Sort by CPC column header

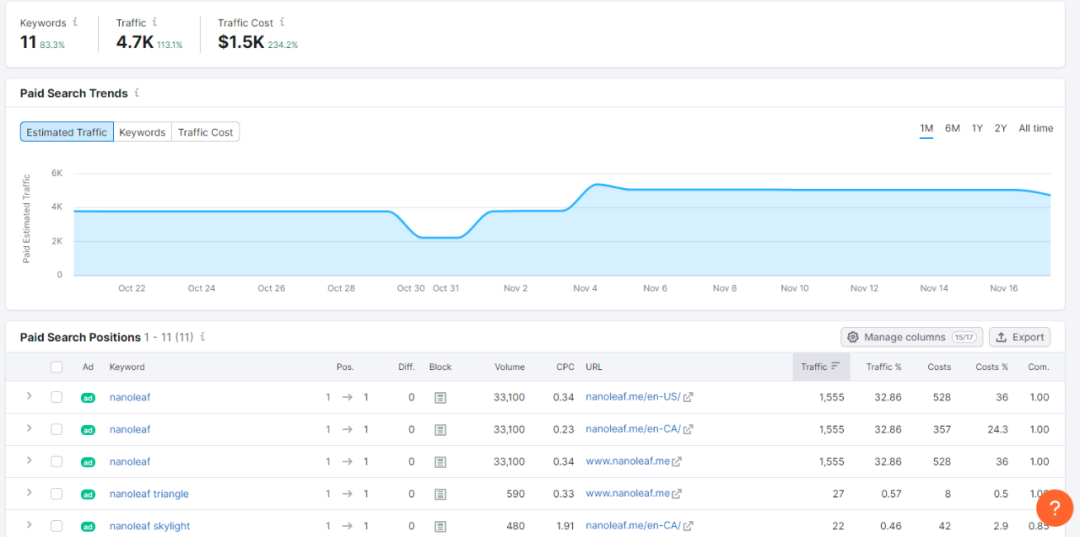pyautogui.click(x=565, y=367)
